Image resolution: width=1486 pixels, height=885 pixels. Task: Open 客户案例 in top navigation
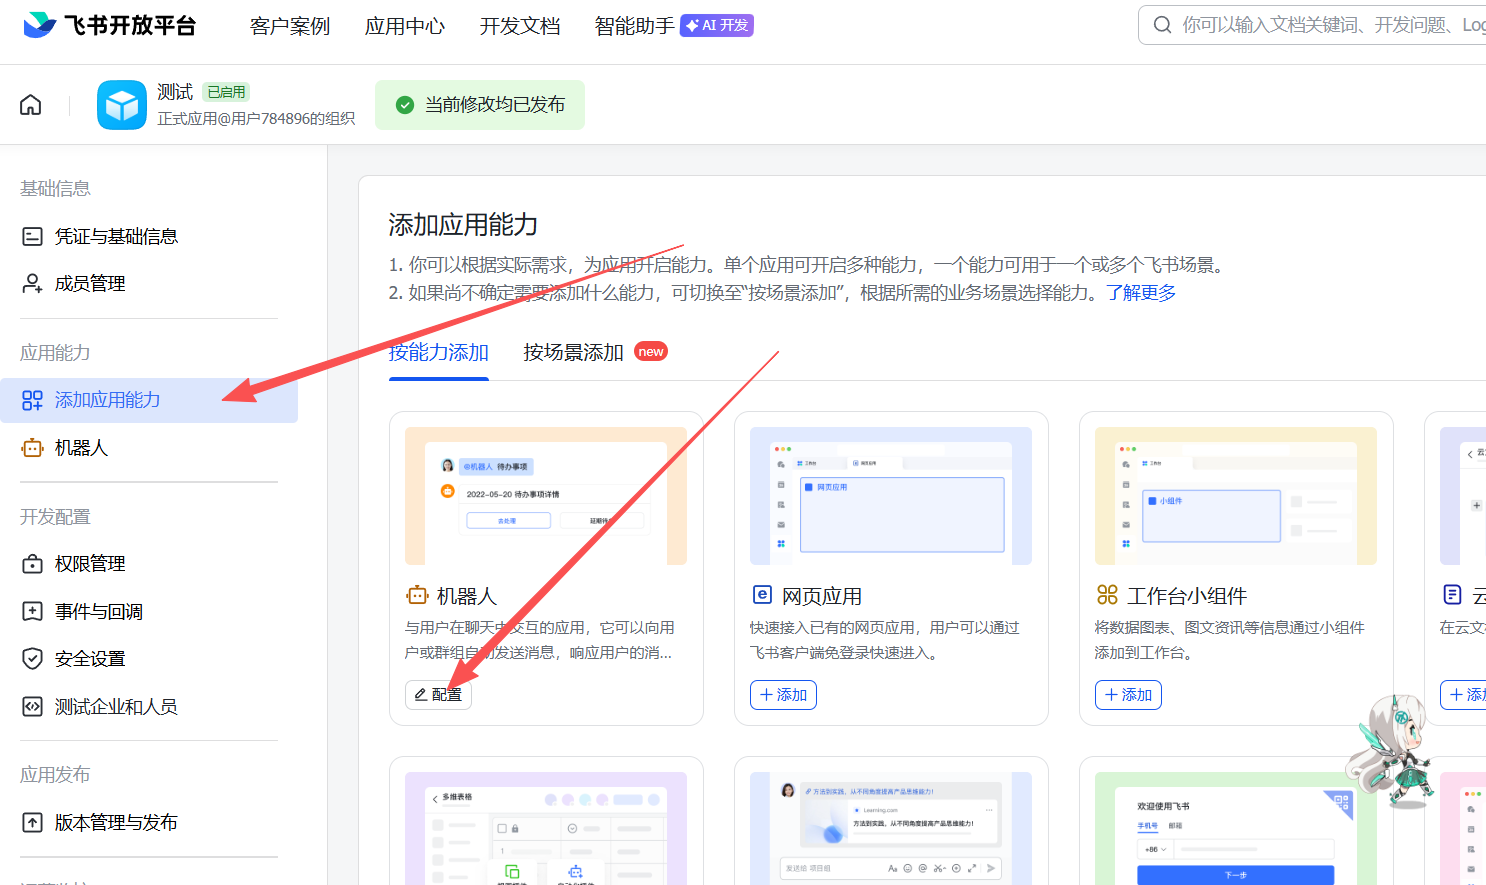[290, 26]
